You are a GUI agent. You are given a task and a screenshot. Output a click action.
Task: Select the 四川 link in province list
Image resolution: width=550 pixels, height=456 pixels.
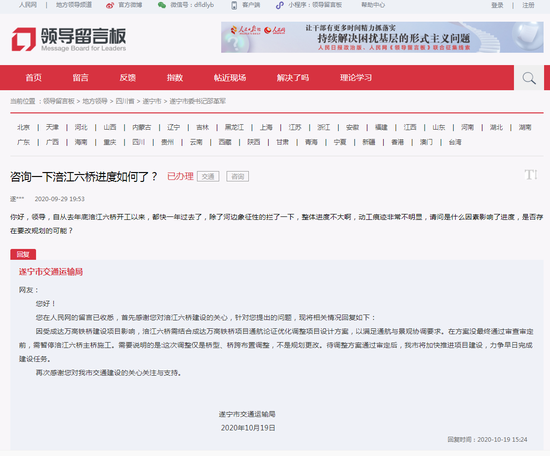click(139, 142)
